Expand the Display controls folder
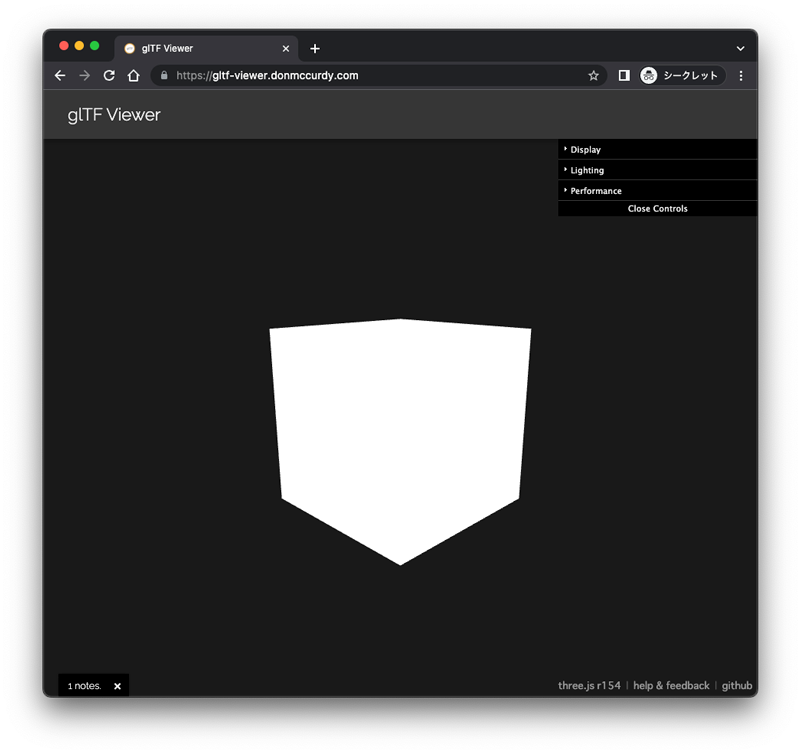Screen dimensions: 800x753 (658, 149)
